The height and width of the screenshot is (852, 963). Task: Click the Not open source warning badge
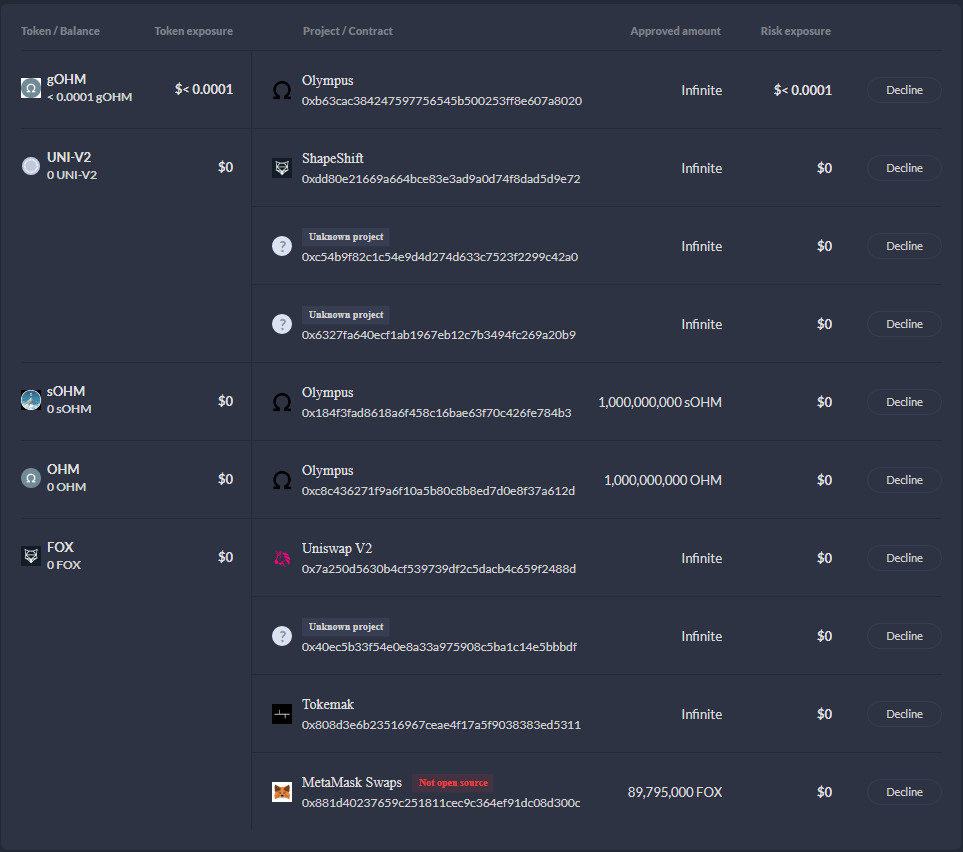tap(453, 783)
